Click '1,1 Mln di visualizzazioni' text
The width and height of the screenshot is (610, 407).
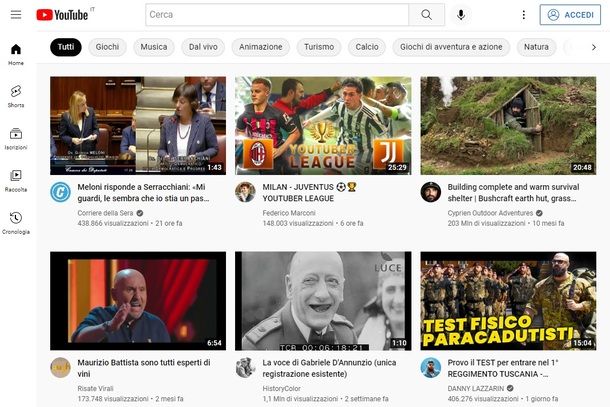[x=300, y=399]
